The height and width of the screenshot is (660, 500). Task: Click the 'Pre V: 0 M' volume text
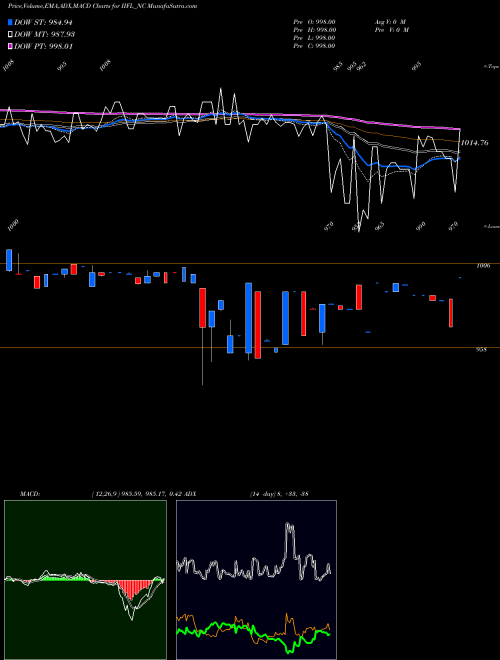point(391,30)
